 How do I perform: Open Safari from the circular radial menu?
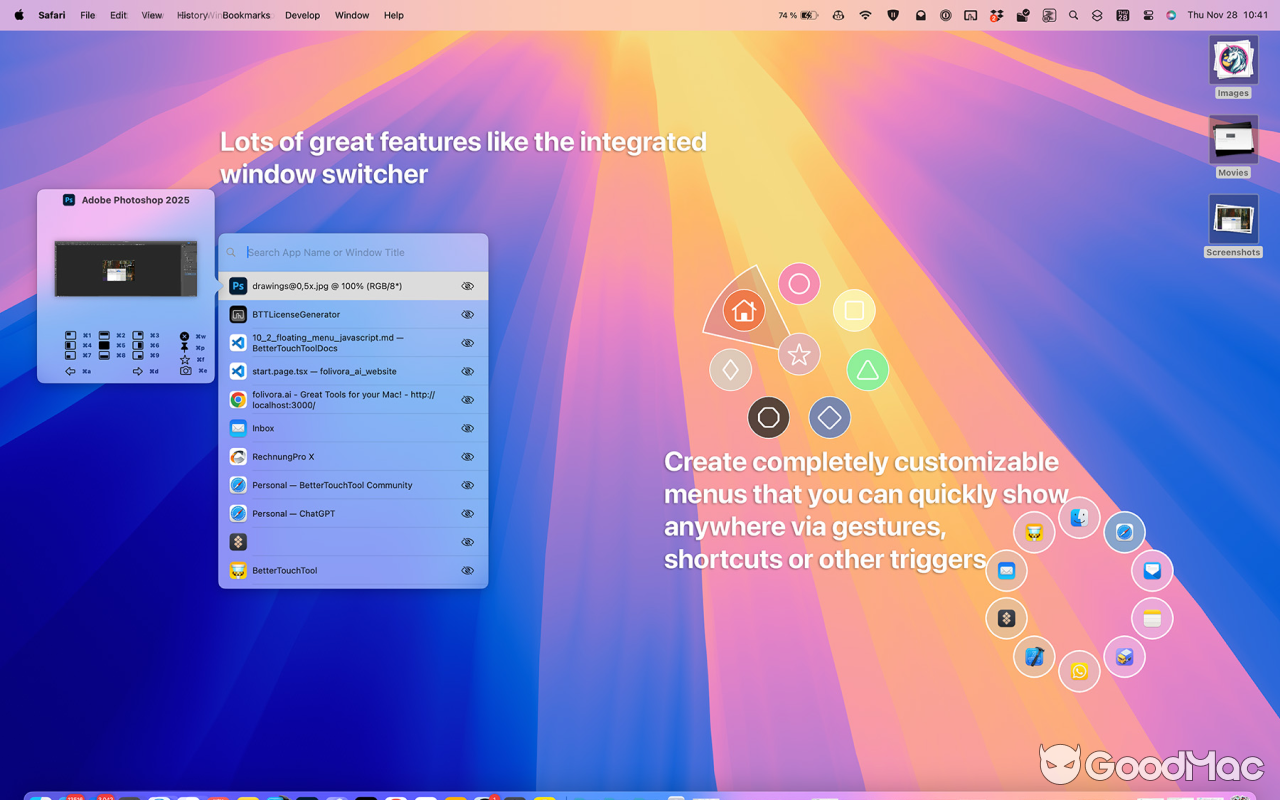coord(1124,532)
